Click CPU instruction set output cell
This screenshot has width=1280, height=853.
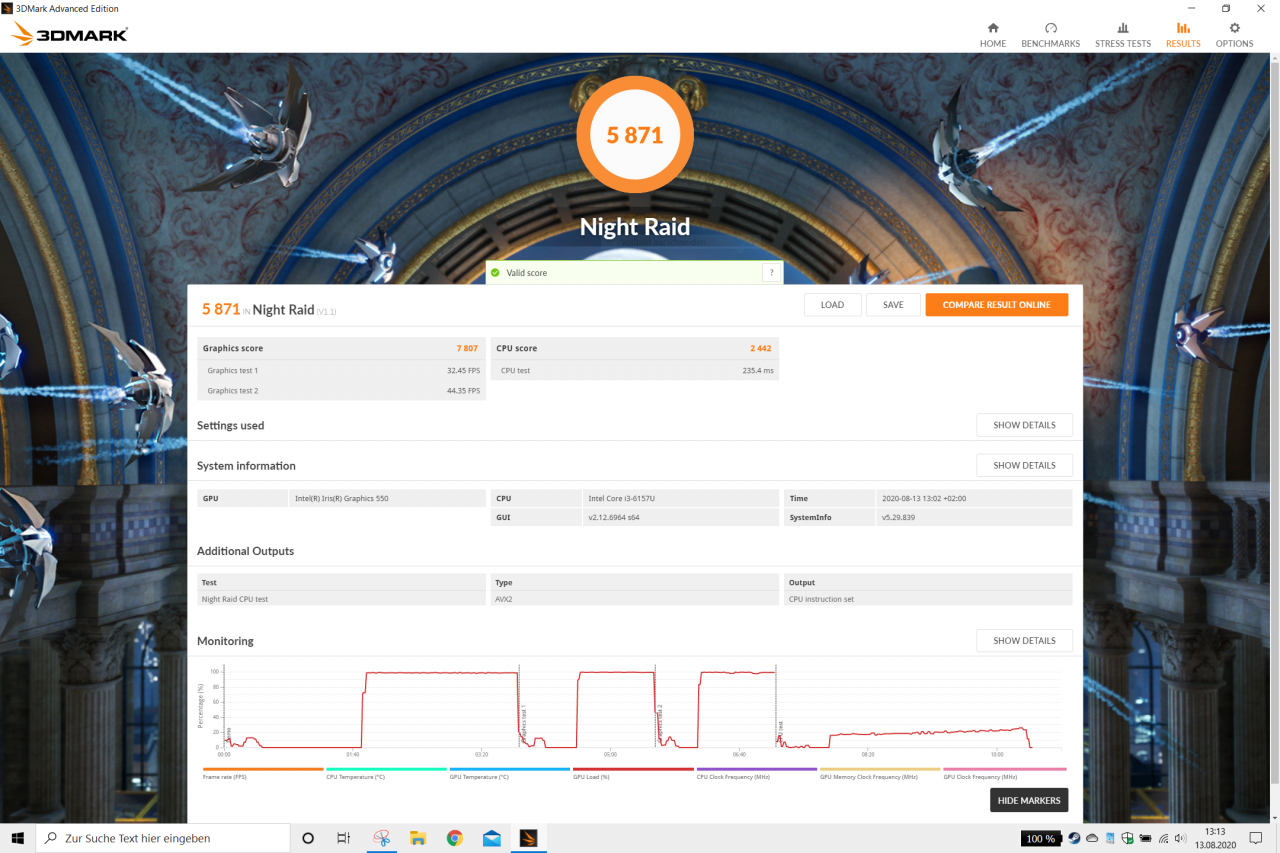[x=928, y=599]
